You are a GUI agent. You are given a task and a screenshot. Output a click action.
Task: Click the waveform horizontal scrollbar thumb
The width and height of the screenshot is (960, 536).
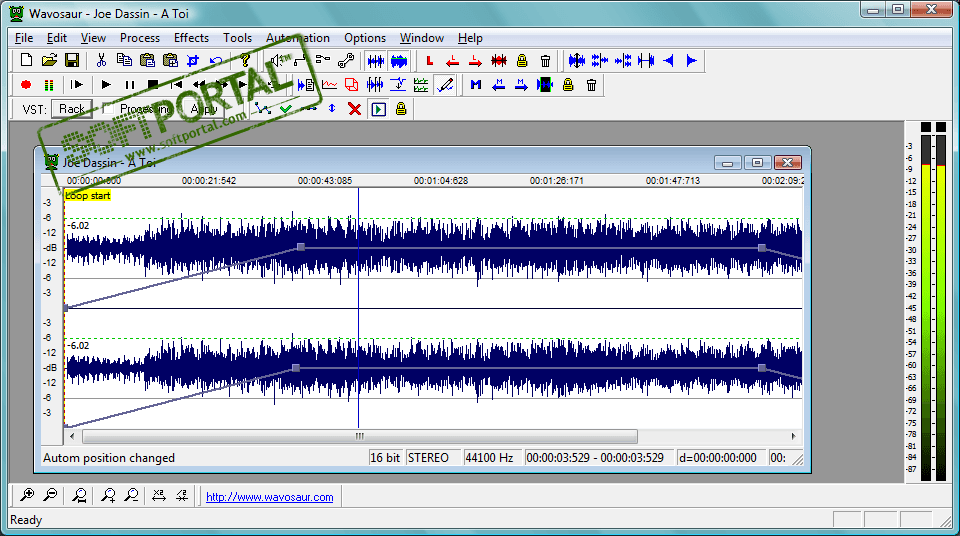tap(359, 437)
